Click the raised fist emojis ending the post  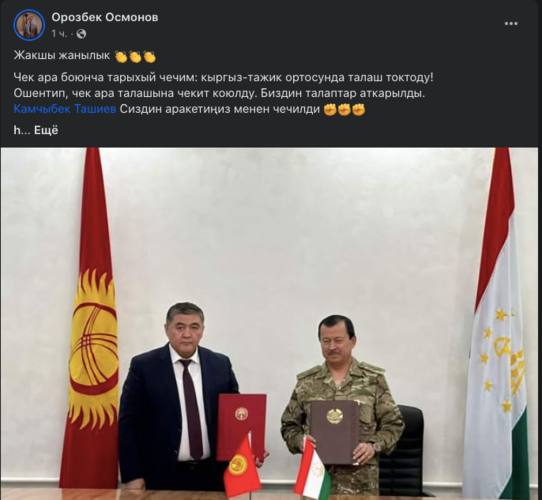(344, 110)
